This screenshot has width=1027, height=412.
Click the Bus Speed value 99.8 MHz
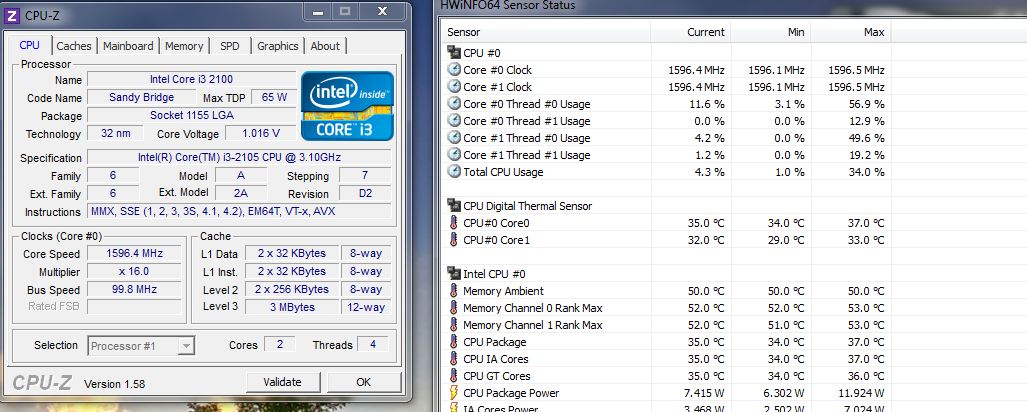click(134, 289)
